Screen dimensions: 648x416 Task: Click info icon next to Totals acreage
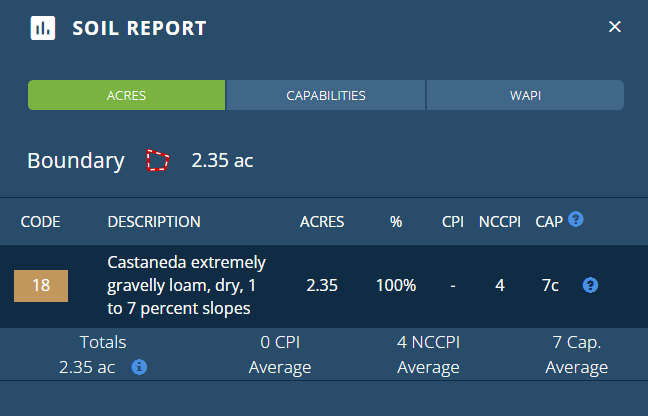click(x=140, y=367)
